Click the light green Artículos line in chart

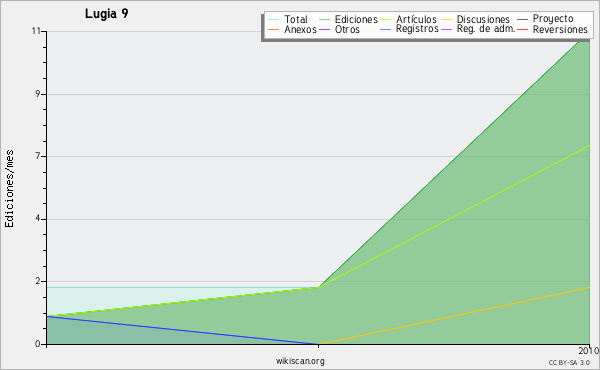454,216
